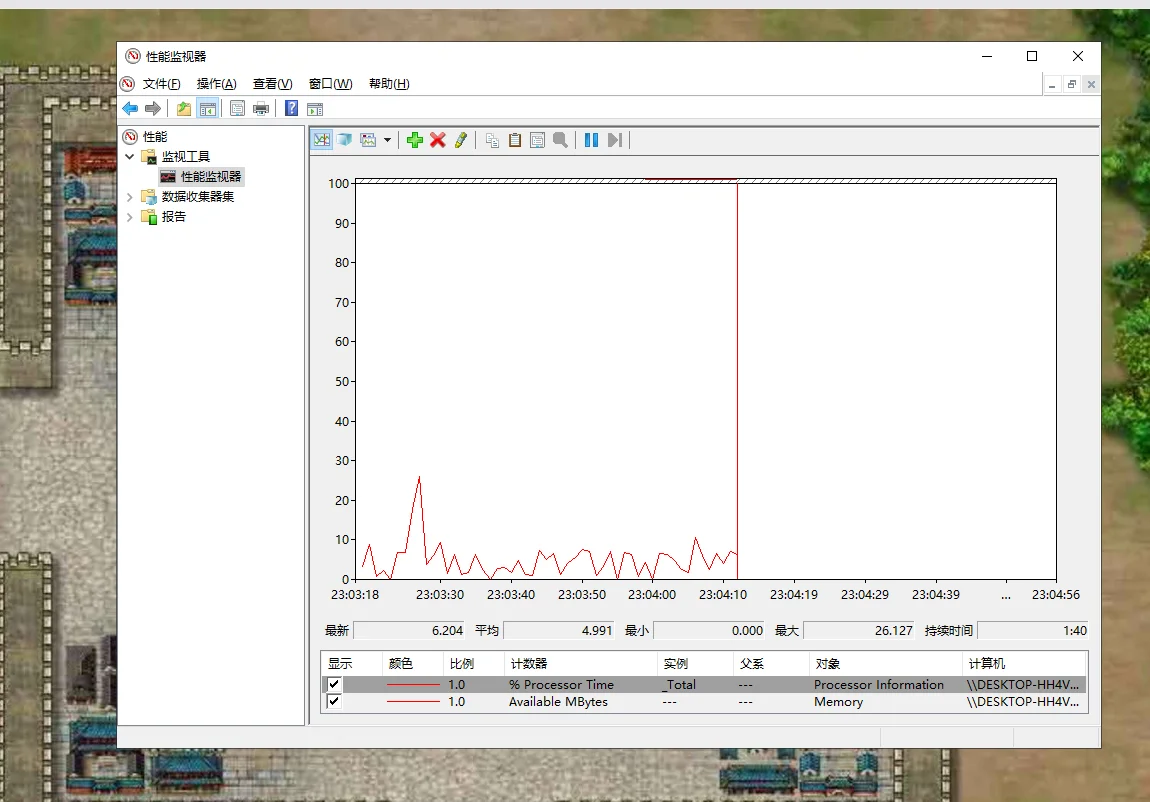Expand the 报告 tree node
The image size is (1150, 802).
tap(130, 217)
